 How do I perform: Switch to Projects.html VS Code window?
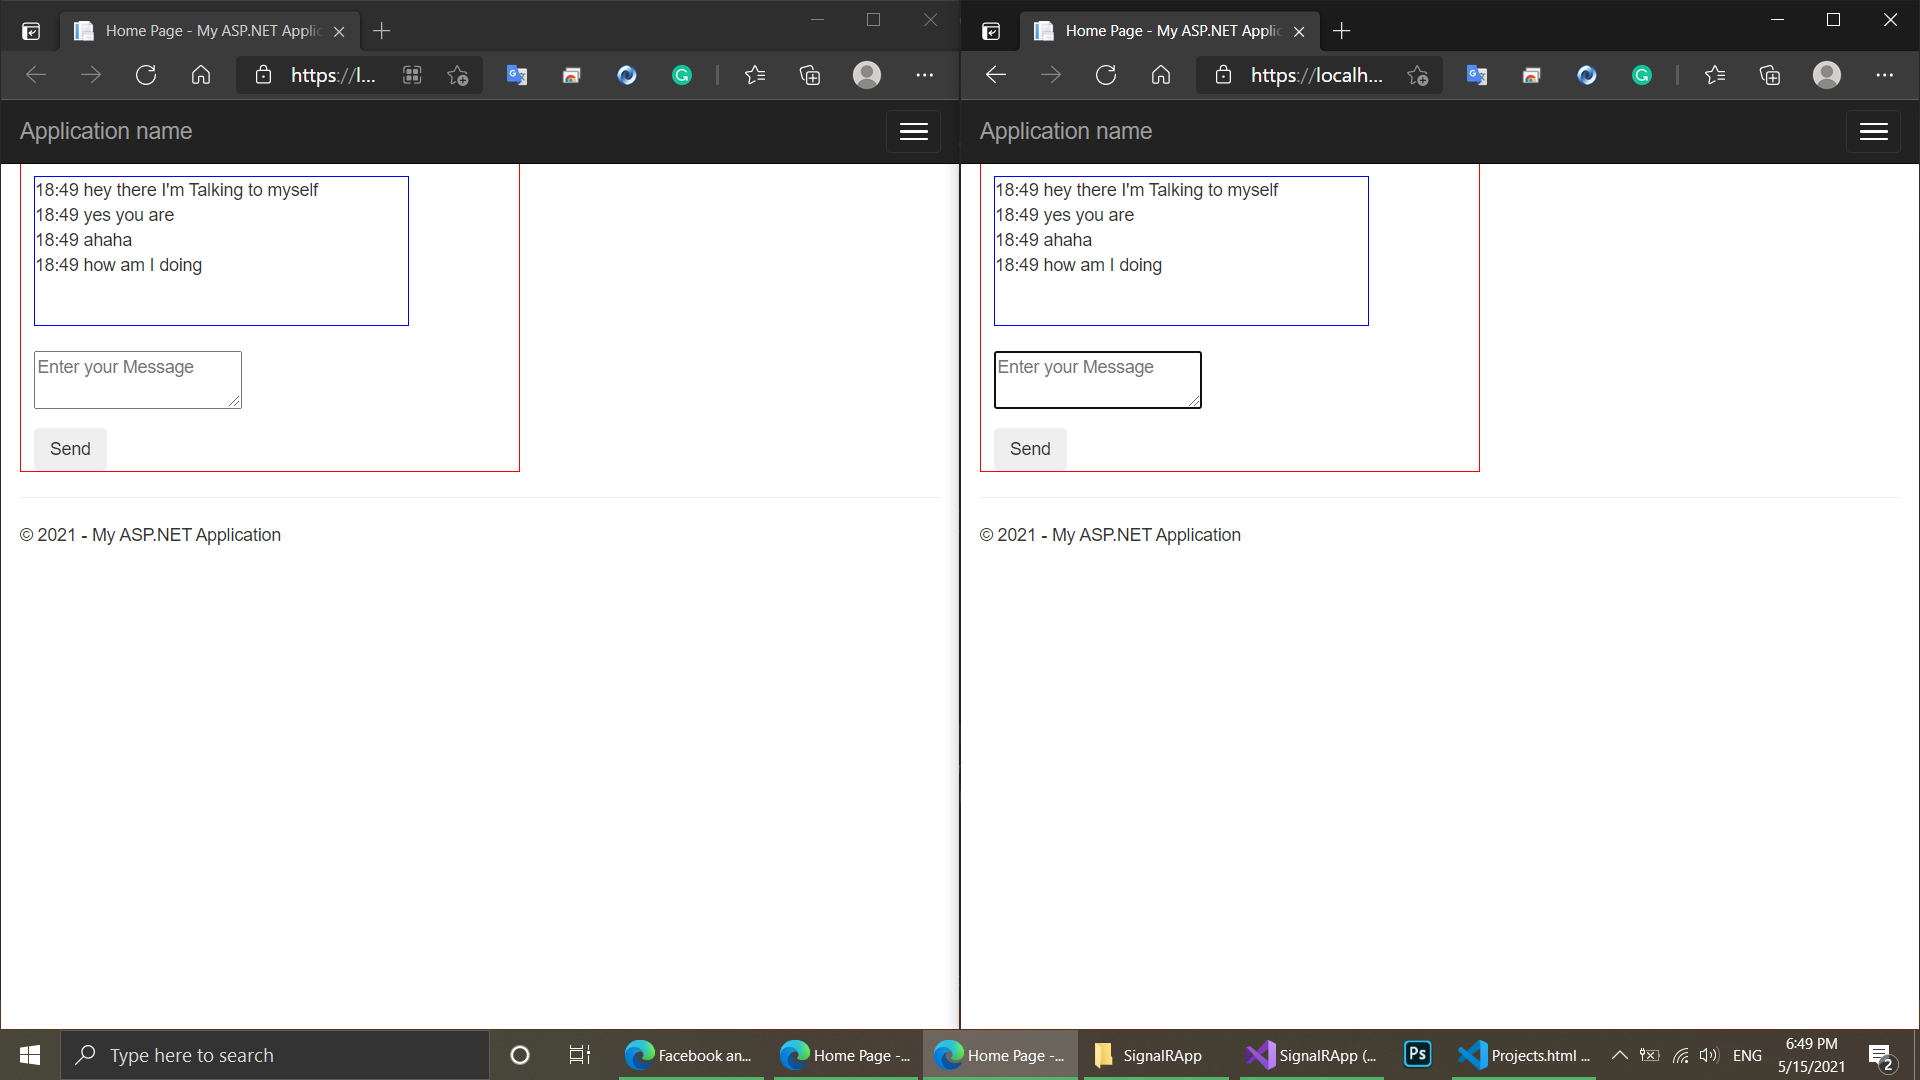(x=1524, y=1055)
